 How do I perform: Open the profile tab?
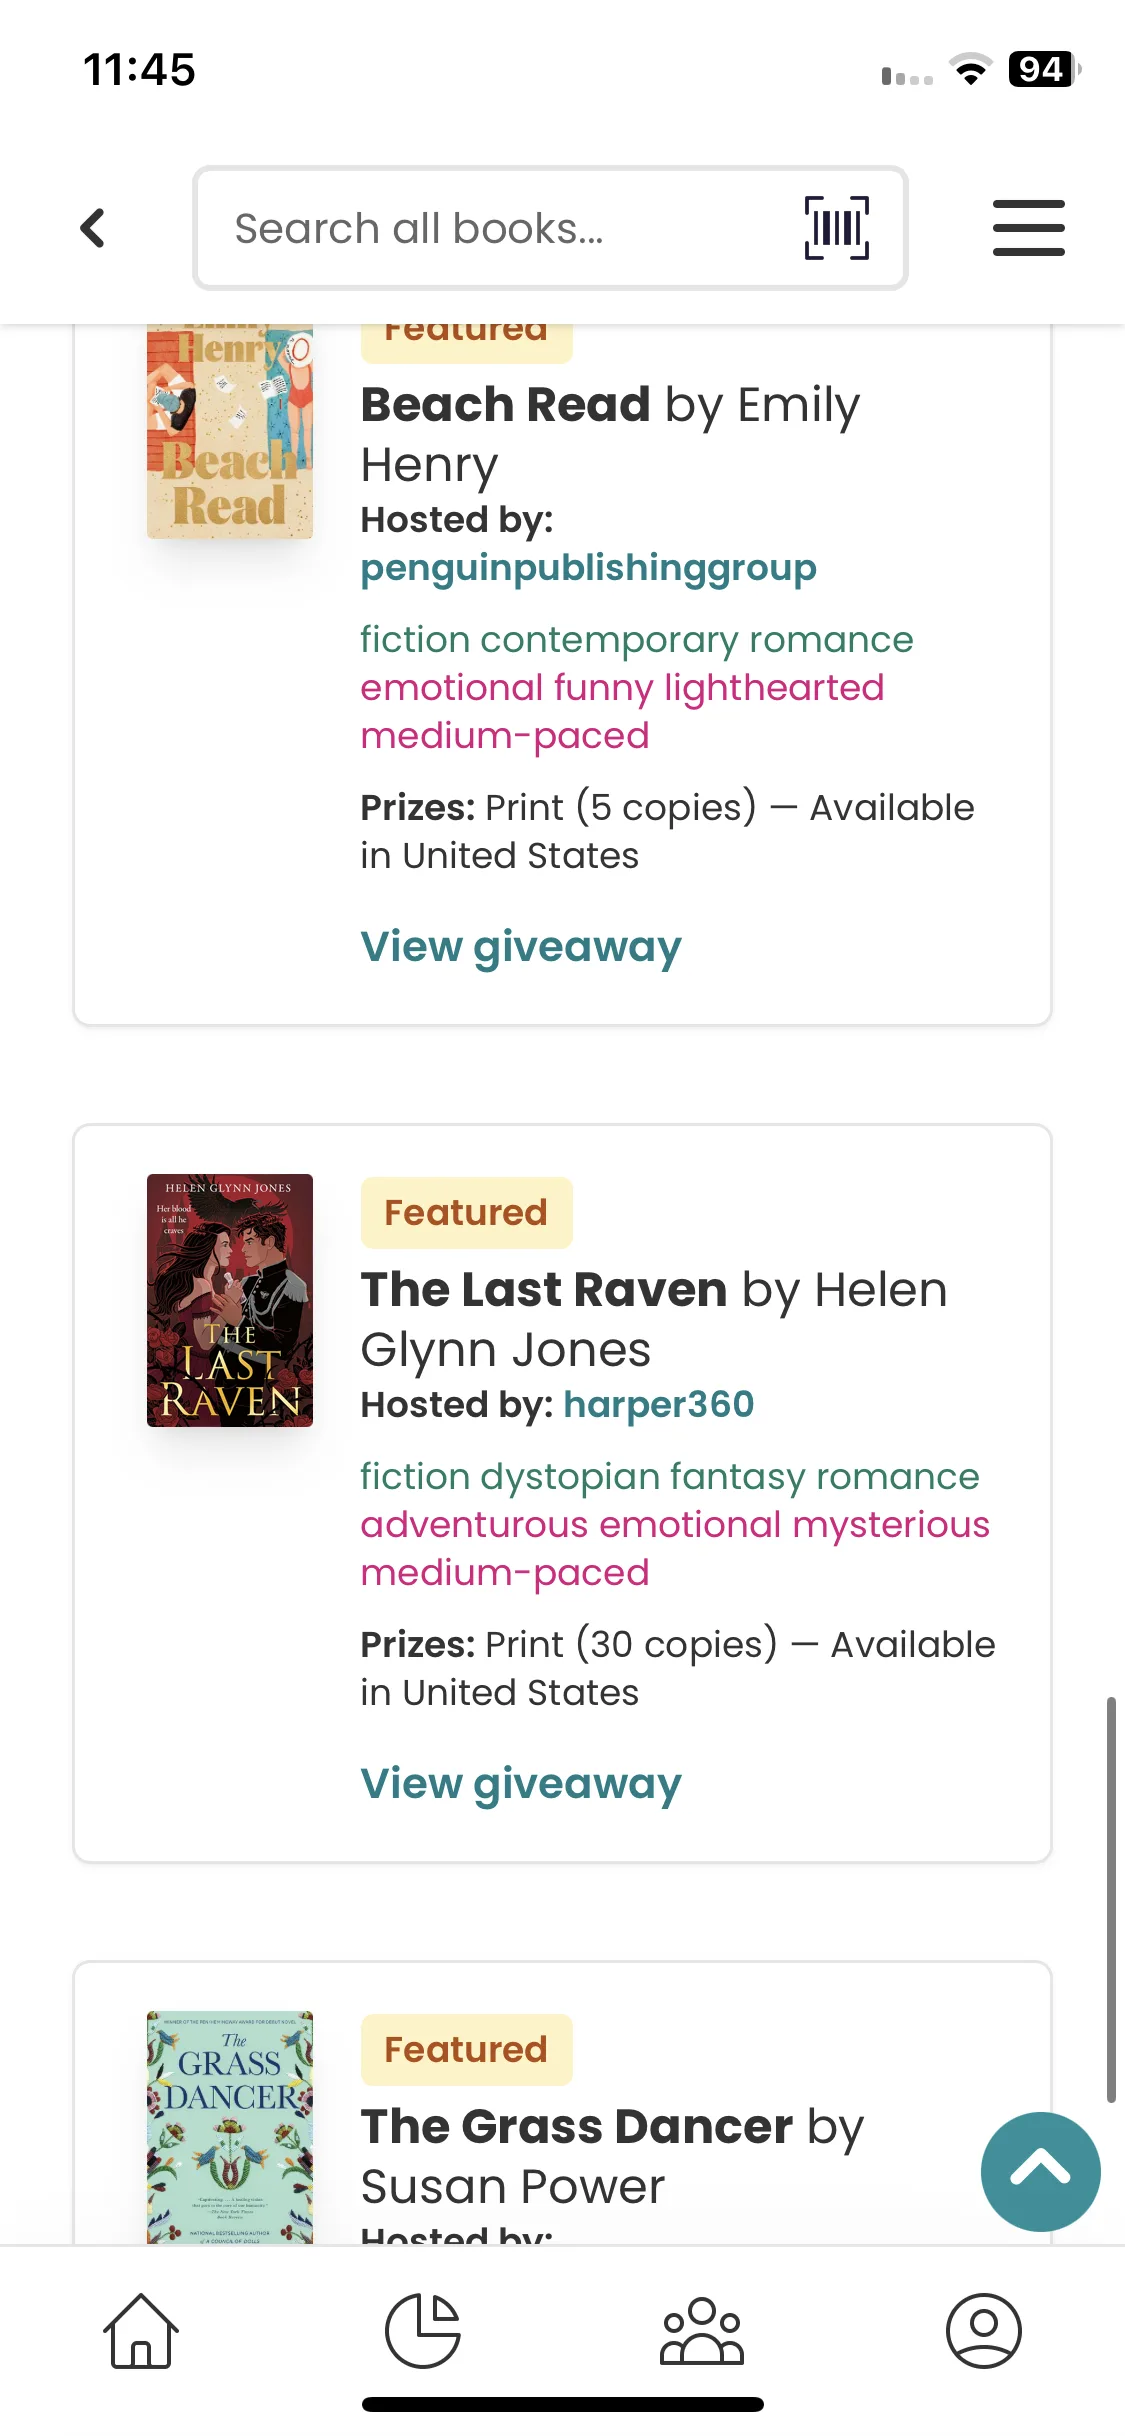(x=983, y=2330)
